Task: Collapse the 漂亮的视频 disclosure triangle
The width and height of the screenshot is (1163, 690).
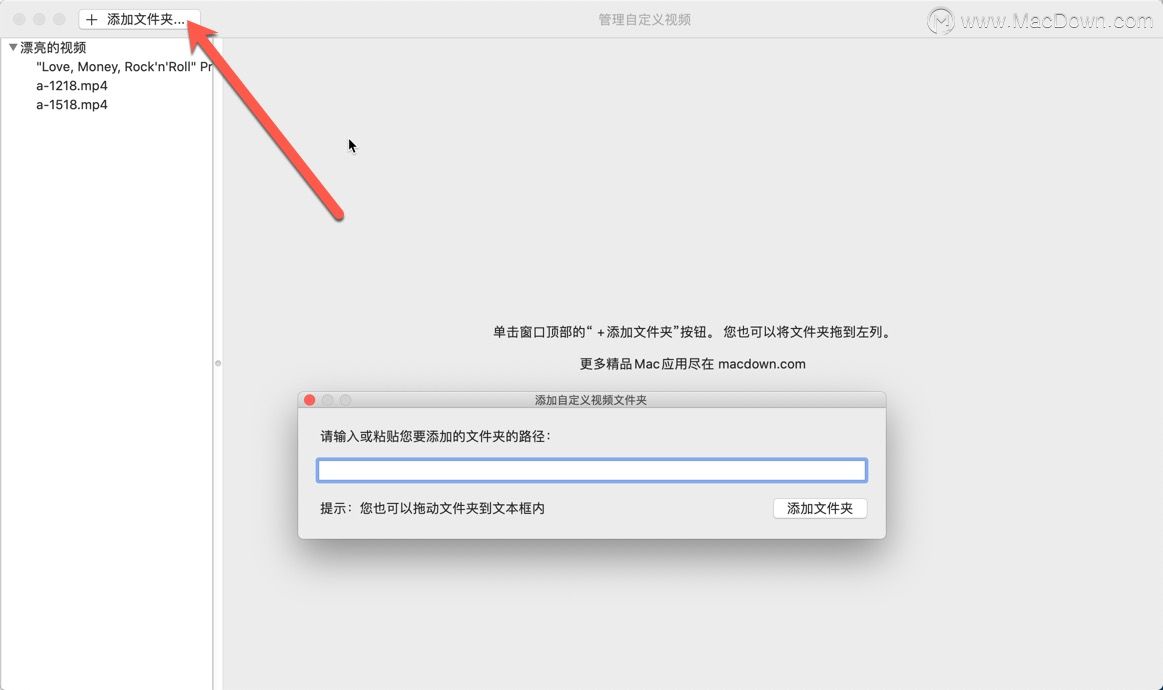Action: [13, 47]
